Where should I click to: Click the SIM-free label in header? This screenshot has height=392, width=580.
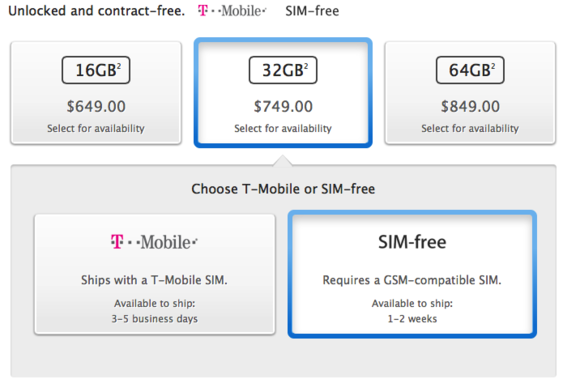312,11
